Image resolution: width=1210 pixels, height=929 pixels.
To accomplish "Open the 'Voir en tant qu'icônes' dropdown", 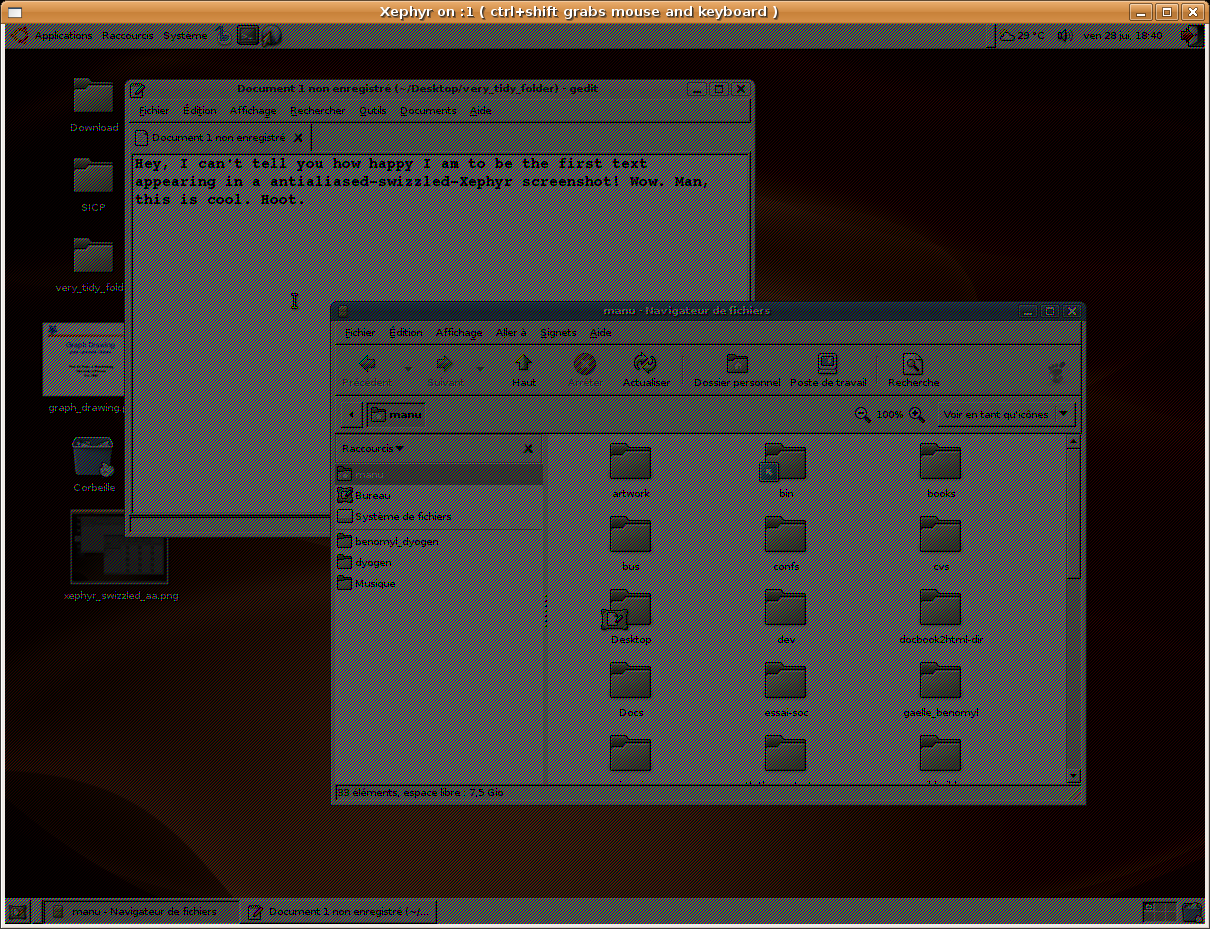I will (x=1004, y=414).
